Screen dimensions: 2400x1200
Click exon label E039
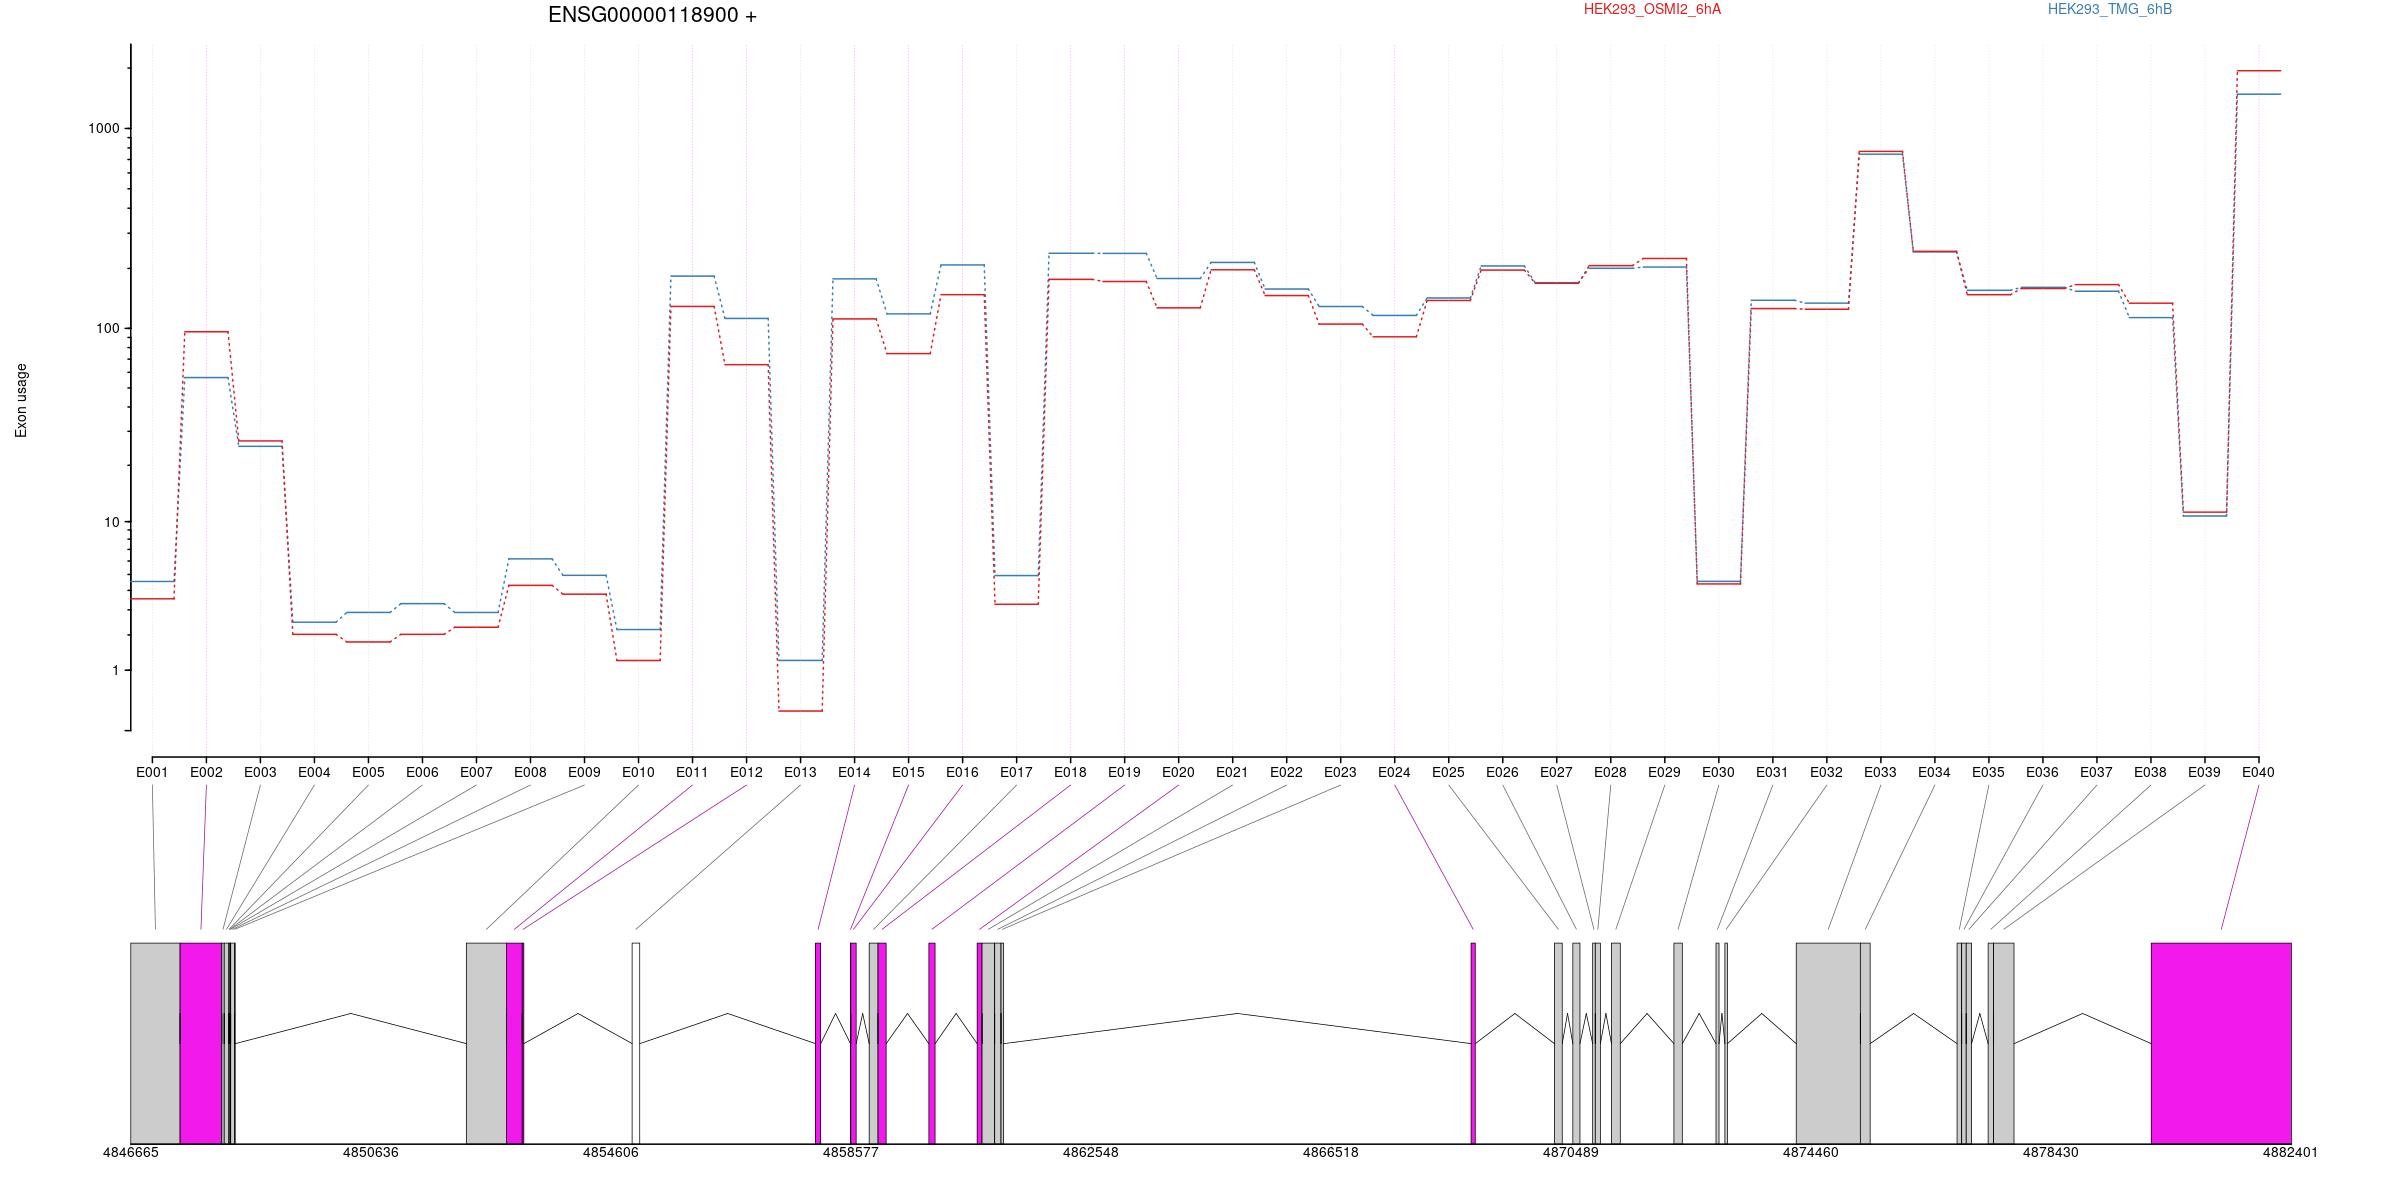(2204, 772)
